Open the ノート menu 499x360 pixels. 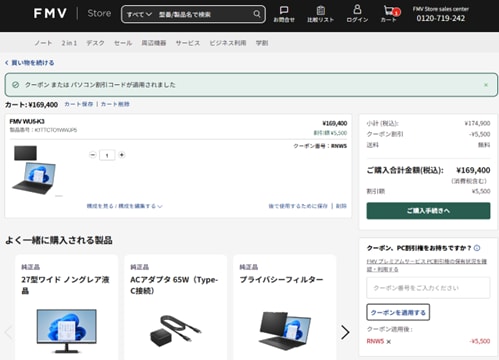click(43, 43)
